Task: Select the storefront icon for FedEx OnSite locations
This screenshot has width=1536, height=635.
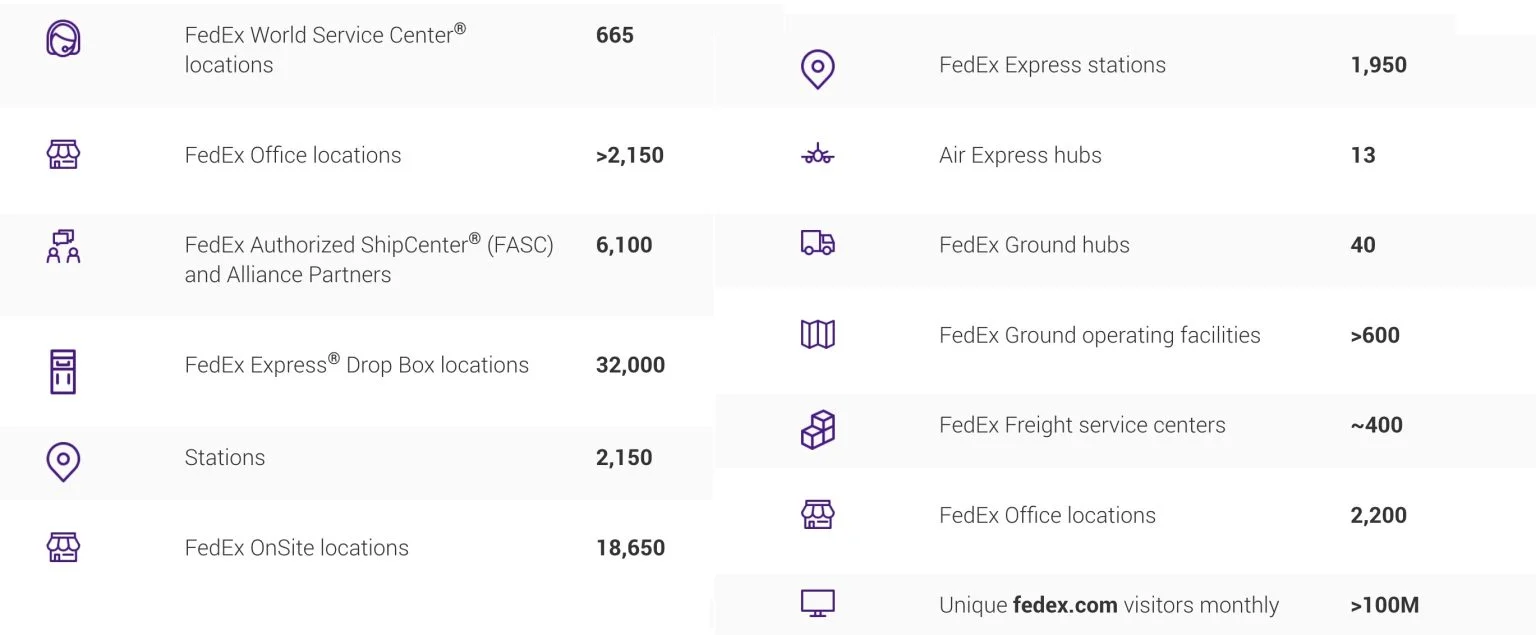Action: click(63, 547)
